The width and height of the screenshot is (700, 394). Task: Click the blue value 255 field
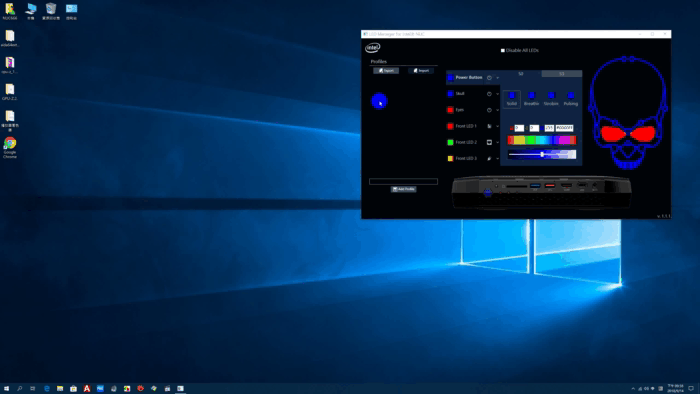[x=549, y=128]
